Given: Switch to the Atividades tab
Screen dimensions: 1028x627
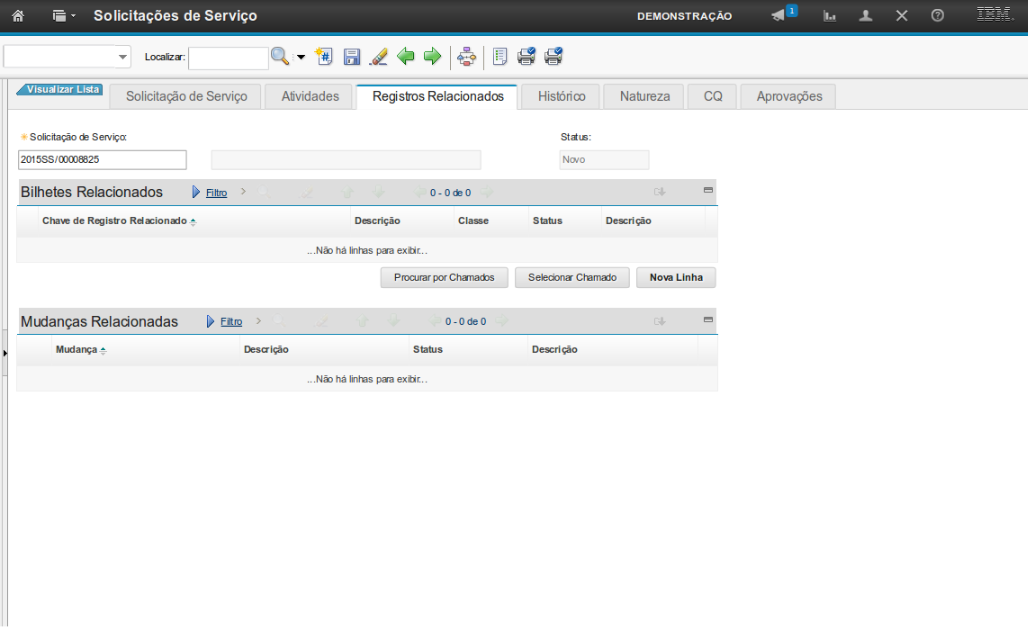Looking at the screenshot, I should click(x=310, y=97).
